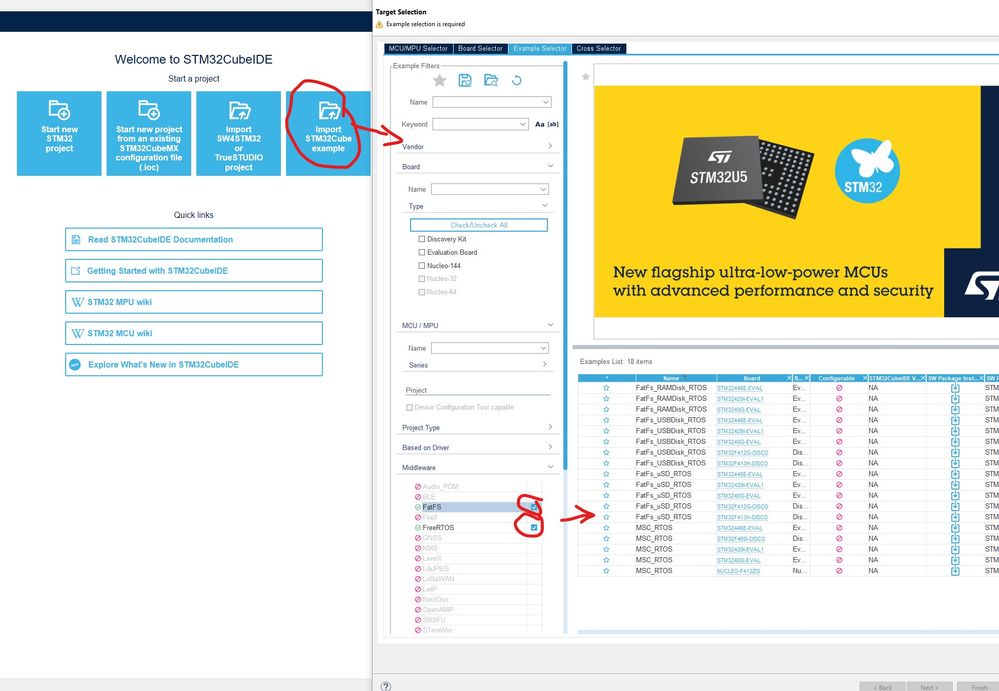Image resolution: width=999 pixels, height=691 pixels.
Task: Star the first FatFs_RAMDisk_RTOS STM32446E-EVAL row
Action: [x=606, y=388]
